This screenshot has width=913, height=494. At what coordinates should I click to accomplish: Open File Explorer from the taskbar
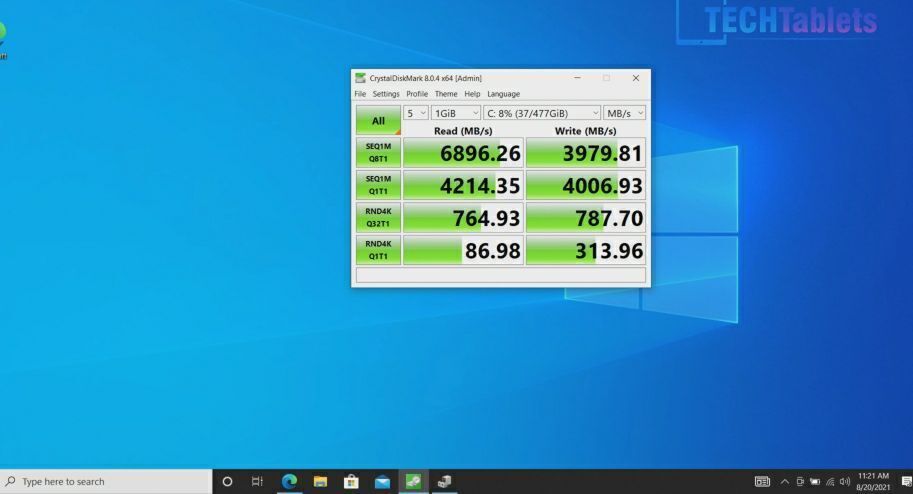(320, 481)
